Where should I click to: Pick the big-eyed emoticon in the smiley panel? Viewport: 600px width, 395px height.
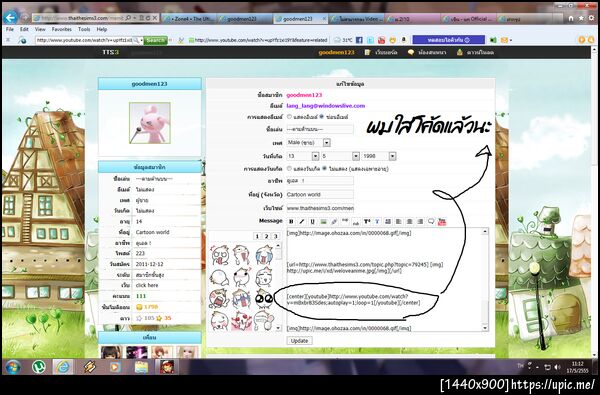(264, 298)
